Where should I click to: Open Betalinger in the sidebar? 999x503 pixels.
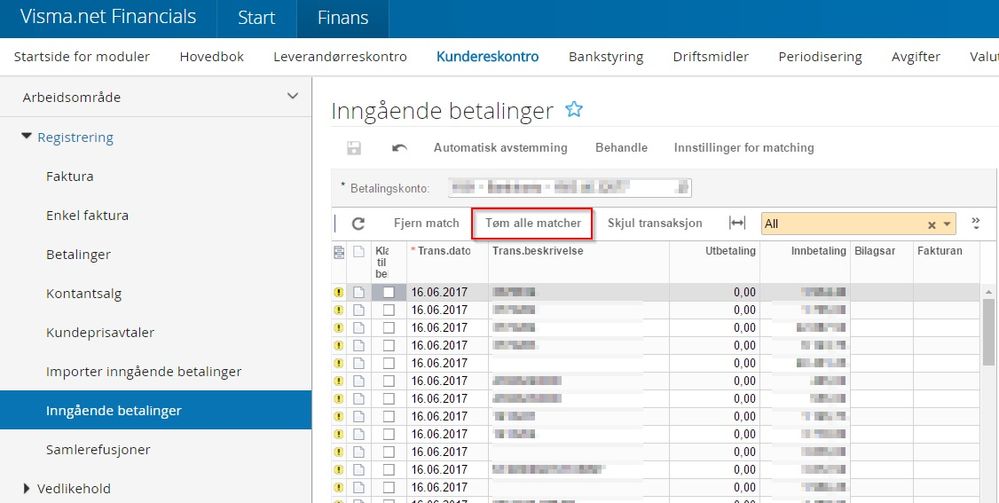(x=78, y=254)
